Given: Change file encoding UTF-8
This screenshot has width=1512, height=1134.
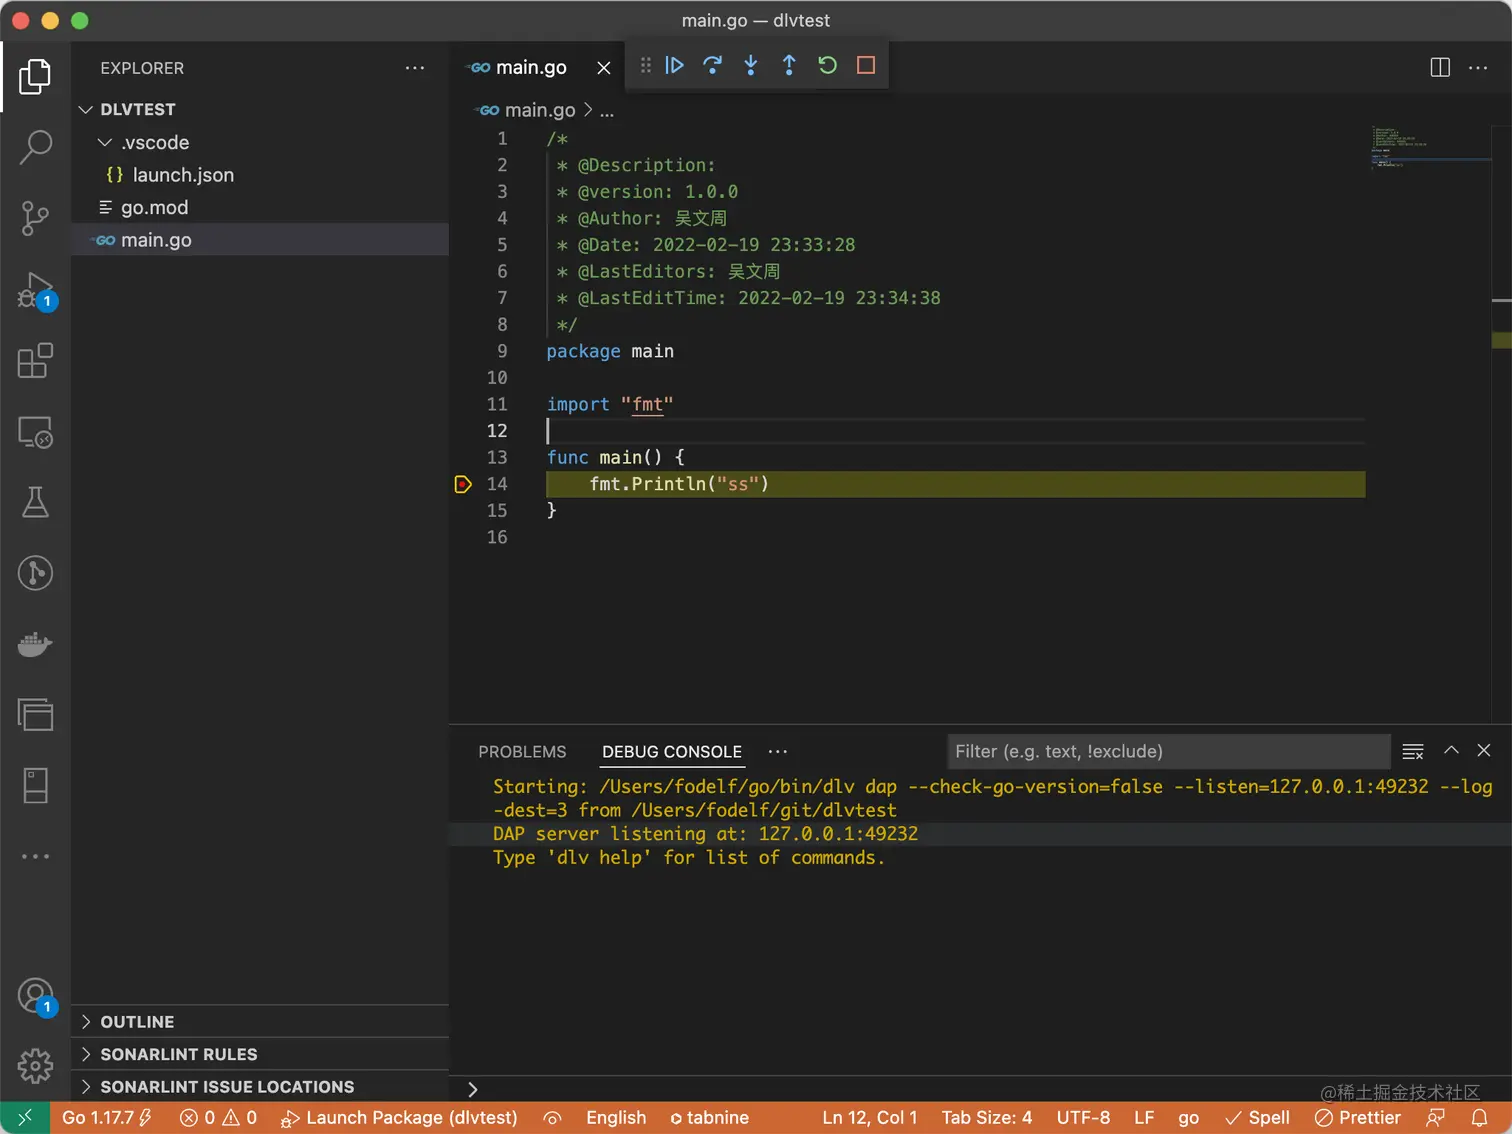Looking at the screenshot, I should point(1083,1118).
